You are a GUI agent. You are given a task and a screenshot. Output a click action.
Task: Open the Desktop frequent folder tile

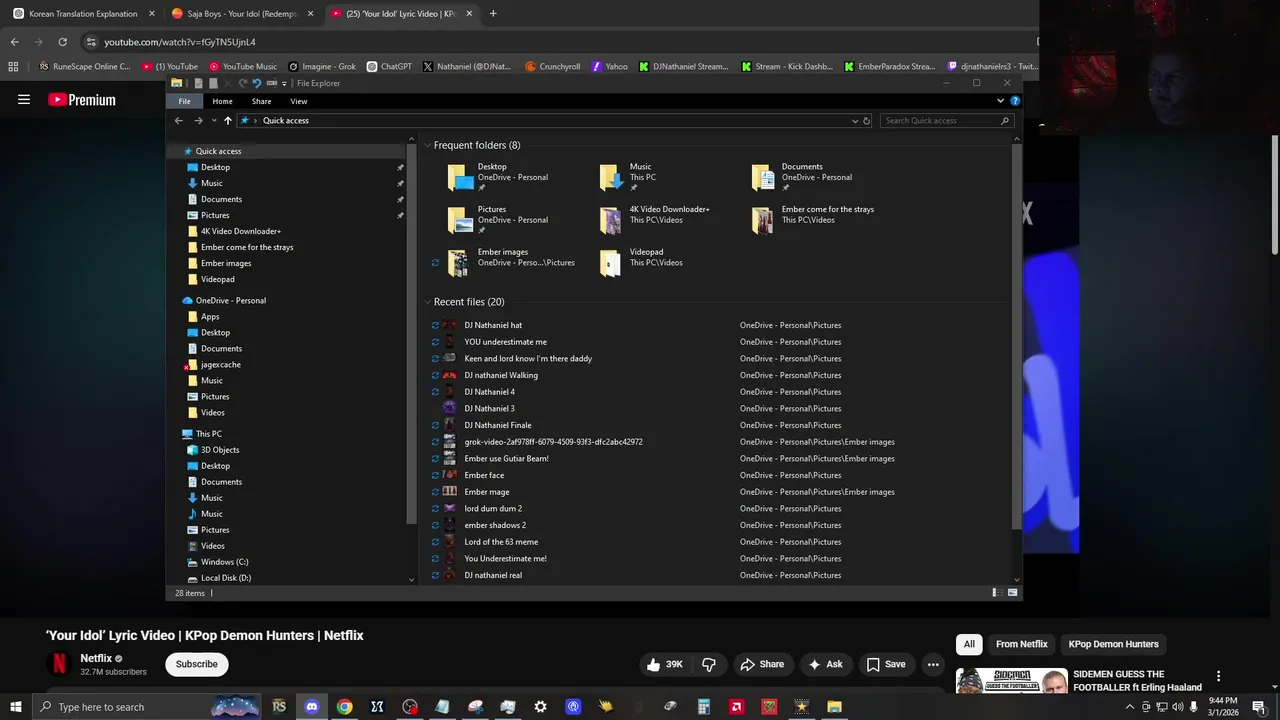click(x=500, y=177)
